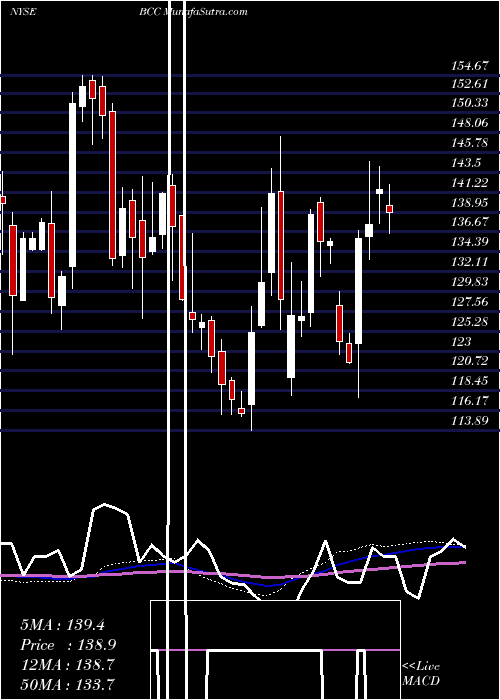Select the 127.56 price level label
The image size is (500, 700).
[470, 302]
